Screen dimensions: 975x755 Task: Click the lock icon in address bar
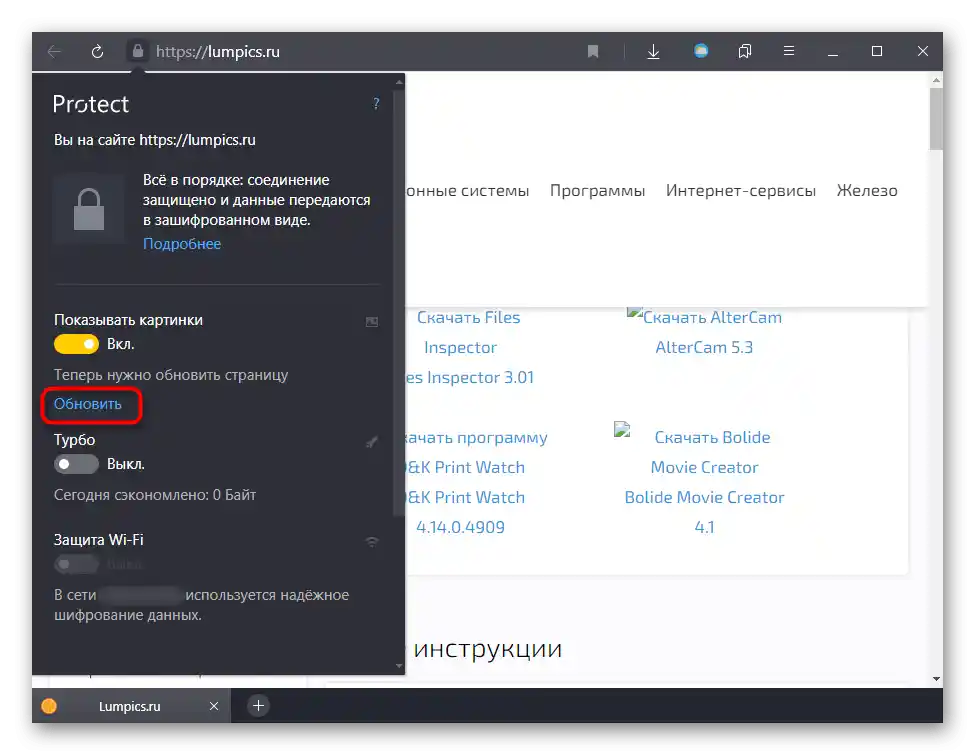click(x=138, y=51)
